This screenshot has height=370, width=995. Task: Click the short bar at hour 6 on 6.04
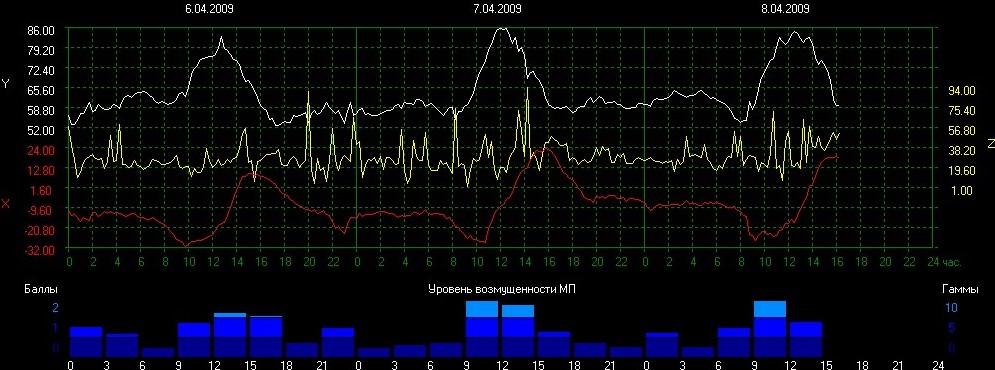click(157, 352)
